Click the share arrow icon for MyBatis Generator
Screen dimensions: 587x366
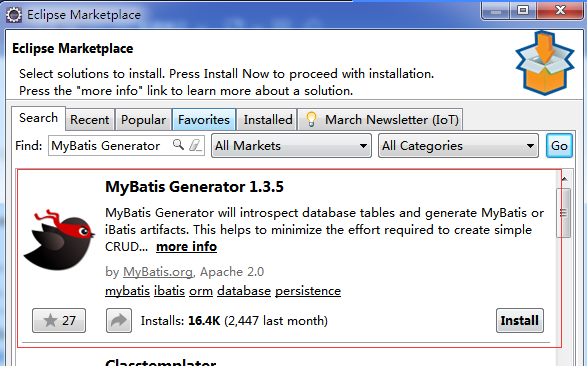[x=119, y=320]
